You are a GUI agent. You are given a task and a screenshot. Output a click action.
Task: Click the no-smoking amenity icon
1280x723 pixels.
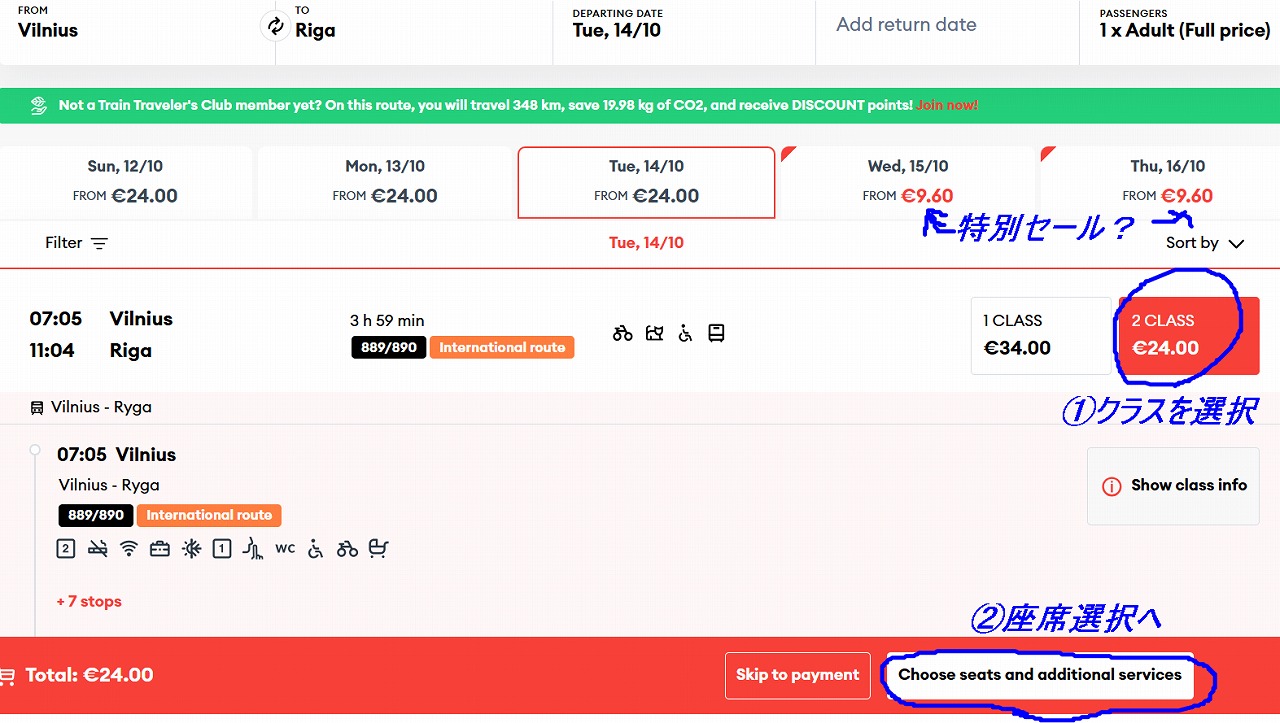pos(97,548)
